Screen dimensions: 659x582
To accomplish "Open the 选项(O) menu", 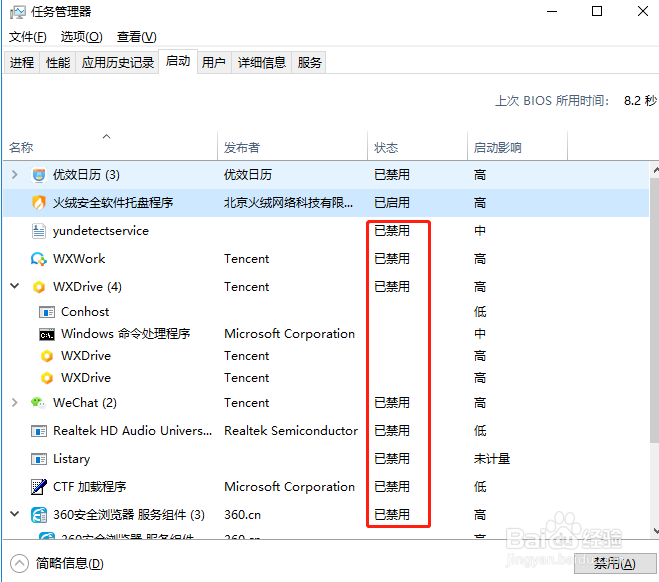I will click(82, 37).
